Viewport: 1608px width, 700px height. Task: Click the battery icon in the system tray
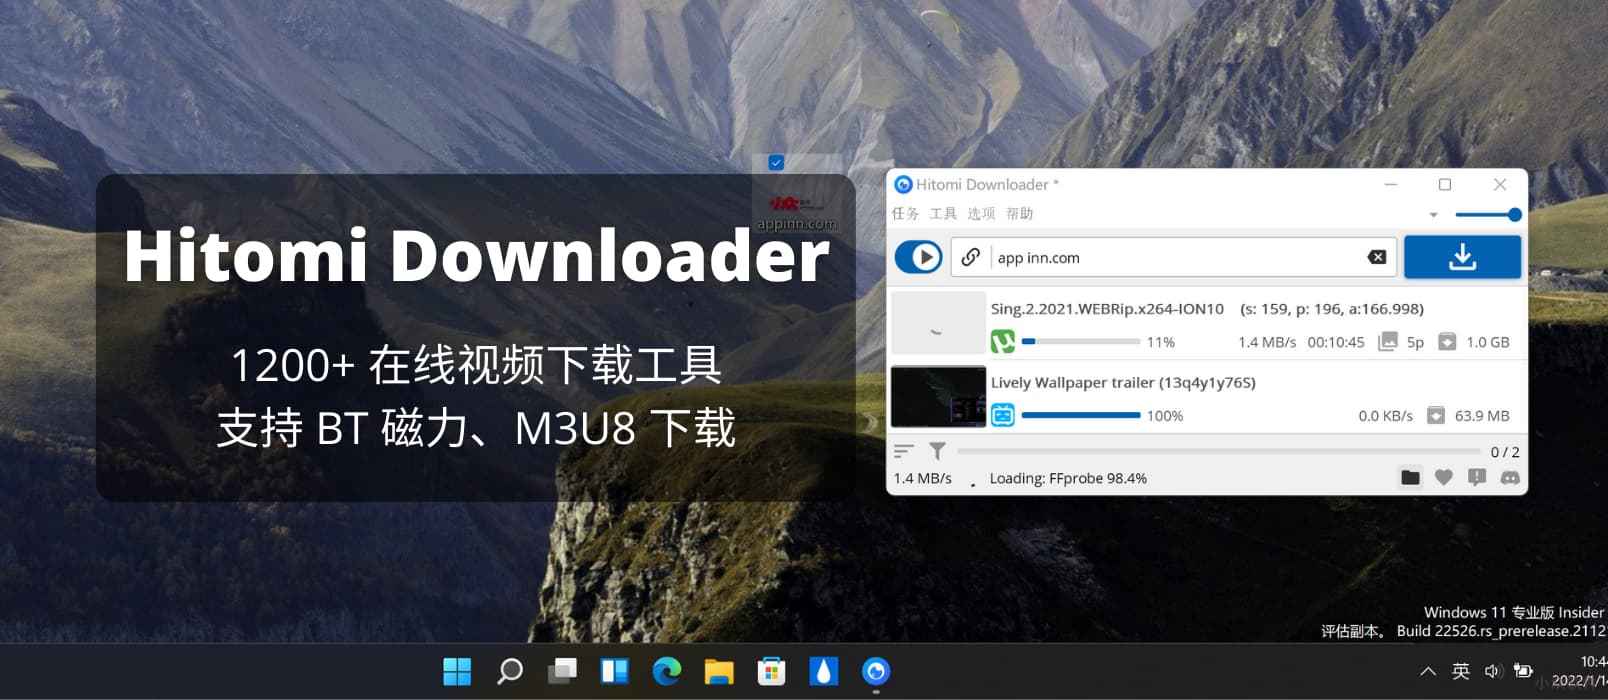tap(1523, 671)
